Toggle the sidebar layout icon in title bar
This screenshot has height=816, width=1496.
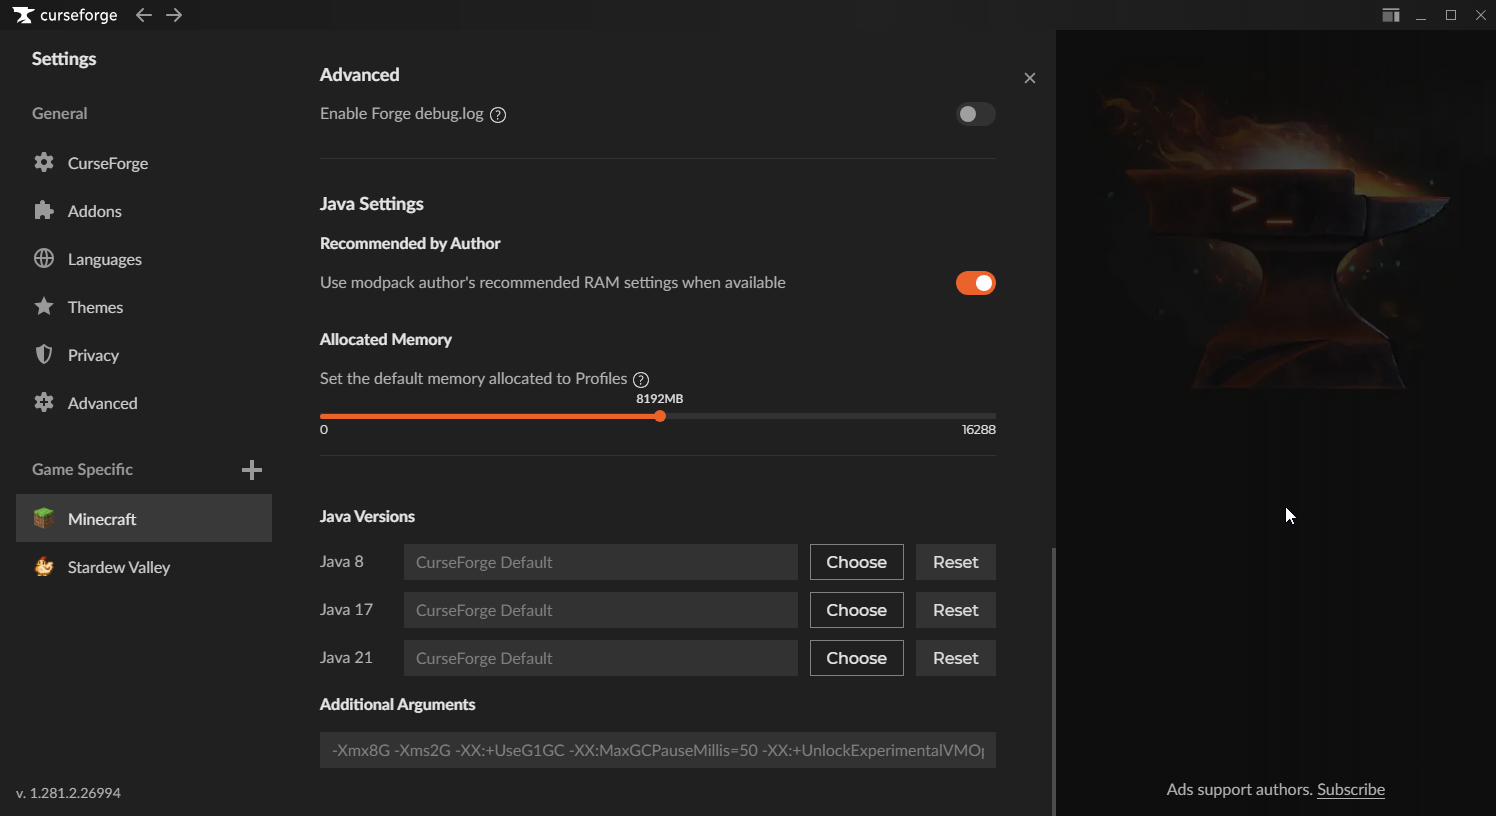pyautogui.click(x=1391, y=15)
